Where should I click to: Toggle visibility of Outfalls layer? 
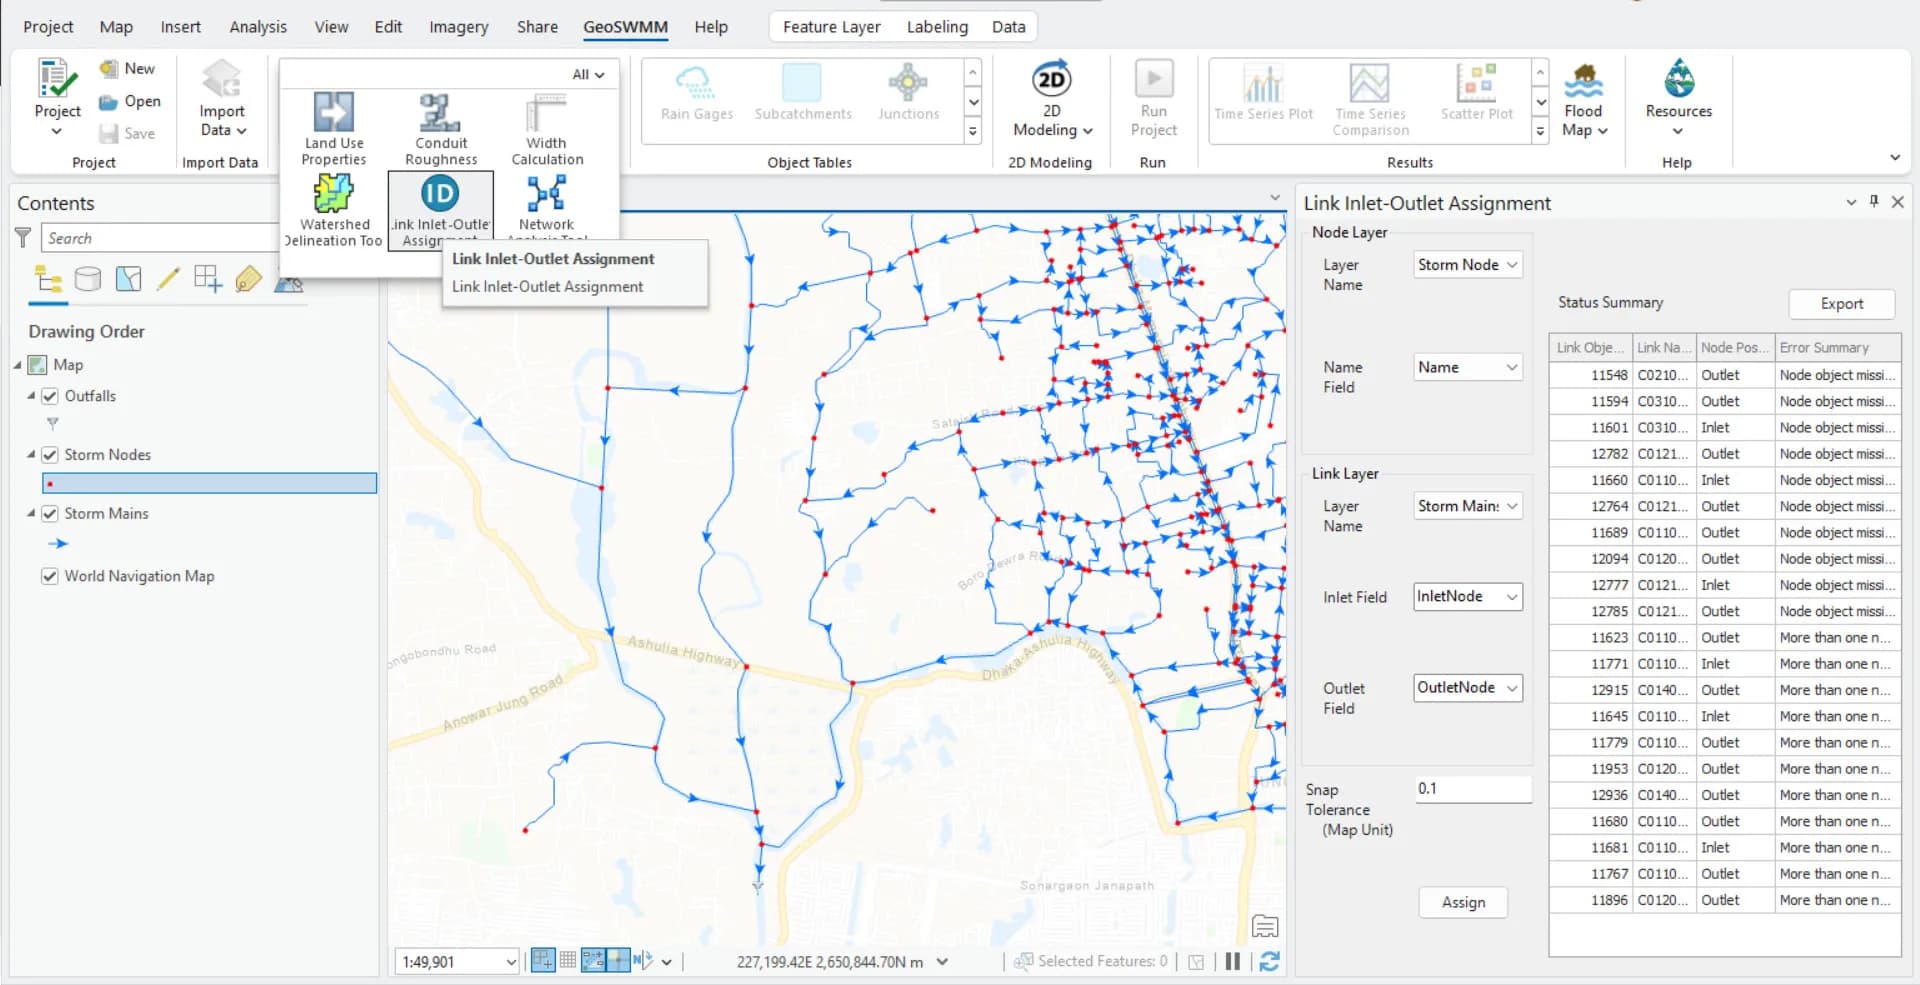point(50,396)
